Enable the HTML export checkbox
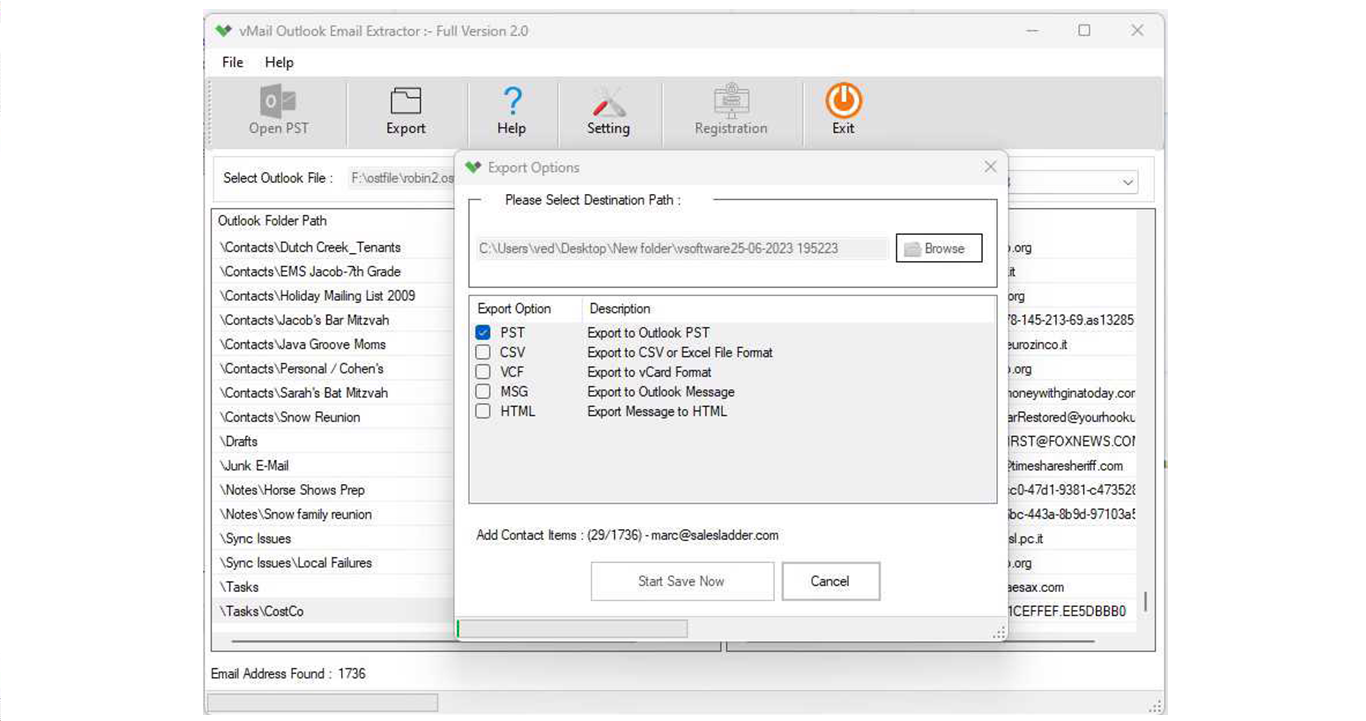Viewport: 1366px width, 721px height. click(483, 411)
